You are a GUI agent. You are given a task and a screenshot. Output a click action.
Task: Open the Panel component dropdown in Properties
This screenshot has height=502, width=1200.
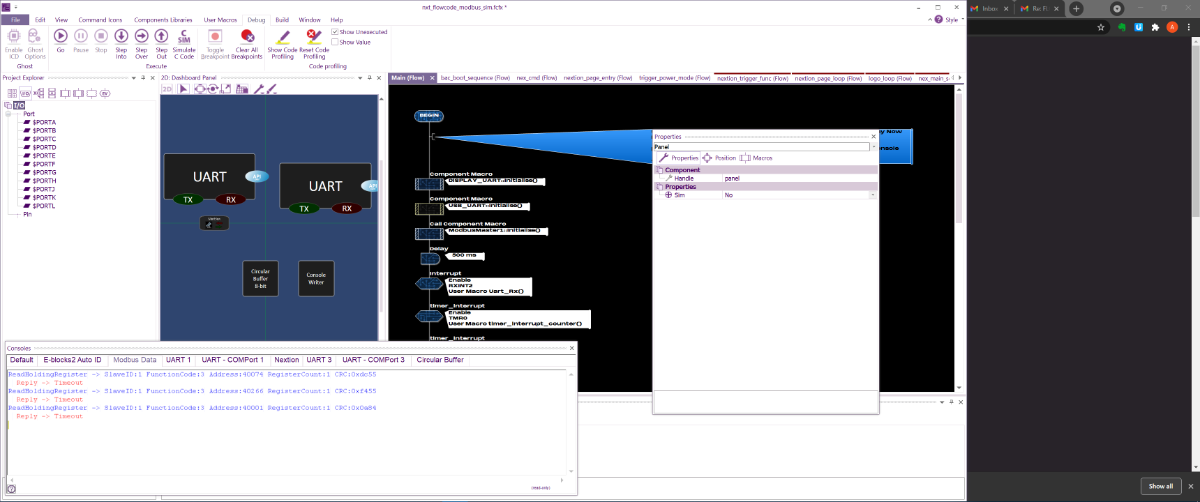[874, 146]
